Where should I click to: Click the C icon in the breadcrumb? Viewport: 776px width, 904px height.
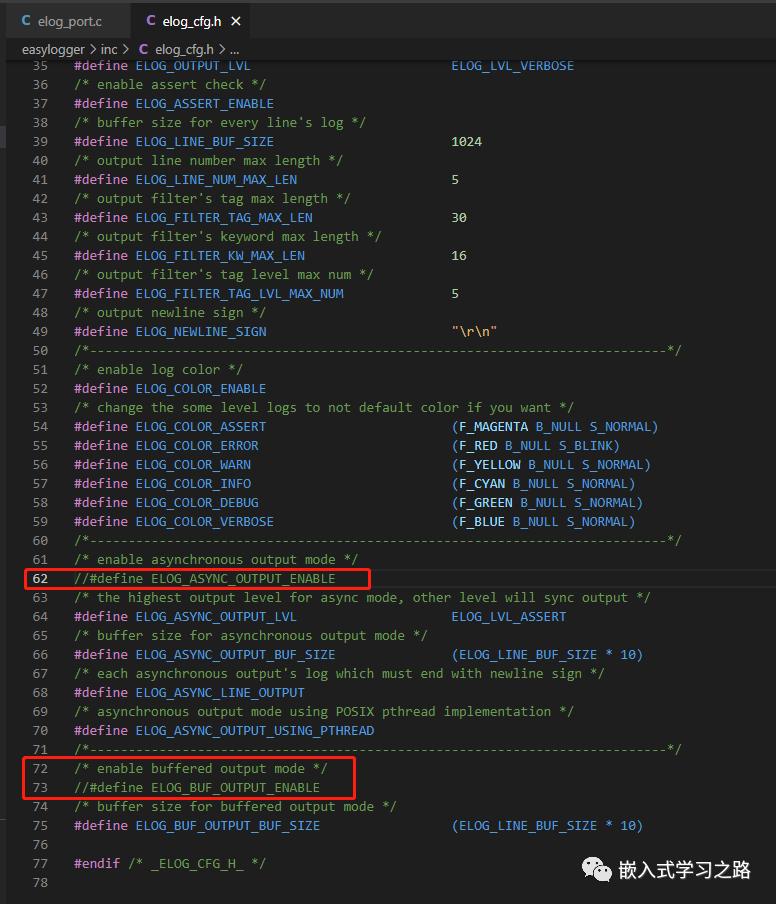143,50
